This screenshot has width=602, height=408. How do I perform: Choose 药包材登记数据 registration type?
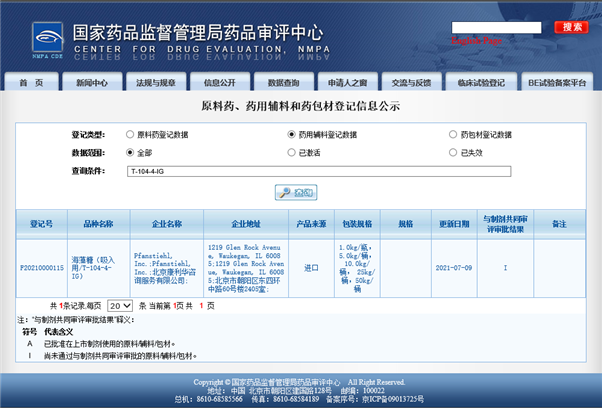453,134
